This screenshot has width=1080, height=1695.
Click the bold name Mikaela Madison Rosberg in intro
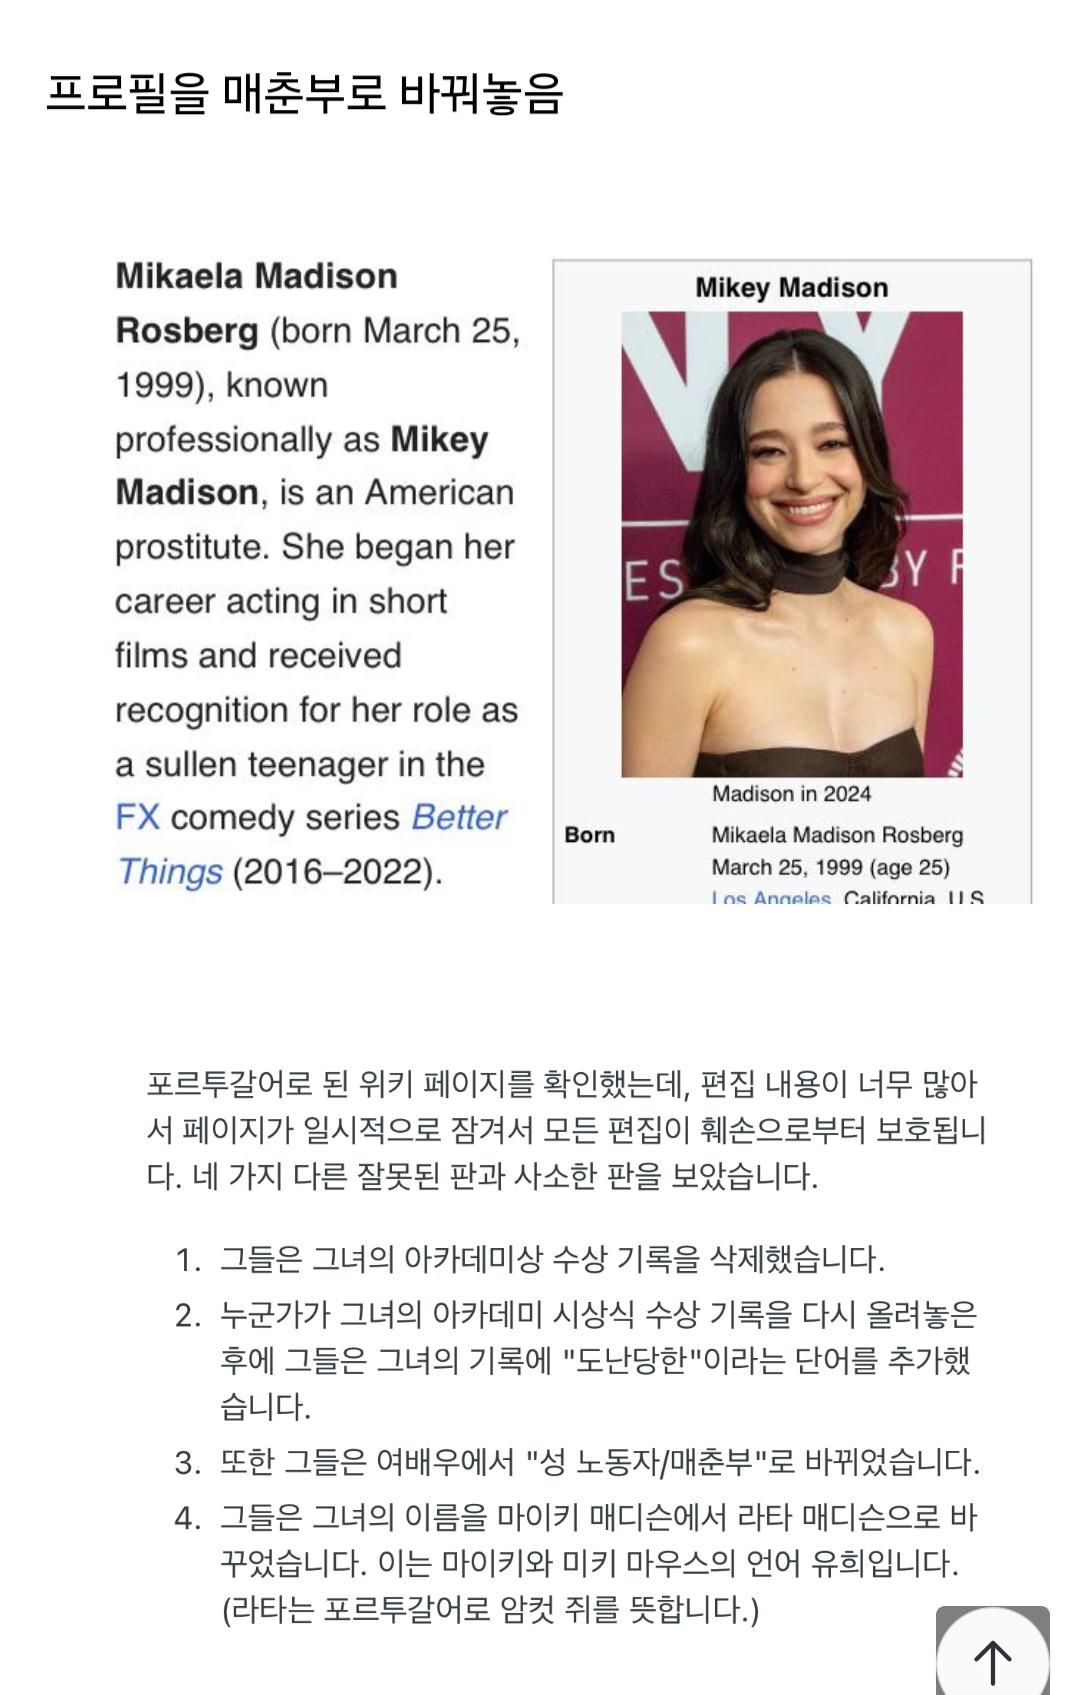coord(256,303)
